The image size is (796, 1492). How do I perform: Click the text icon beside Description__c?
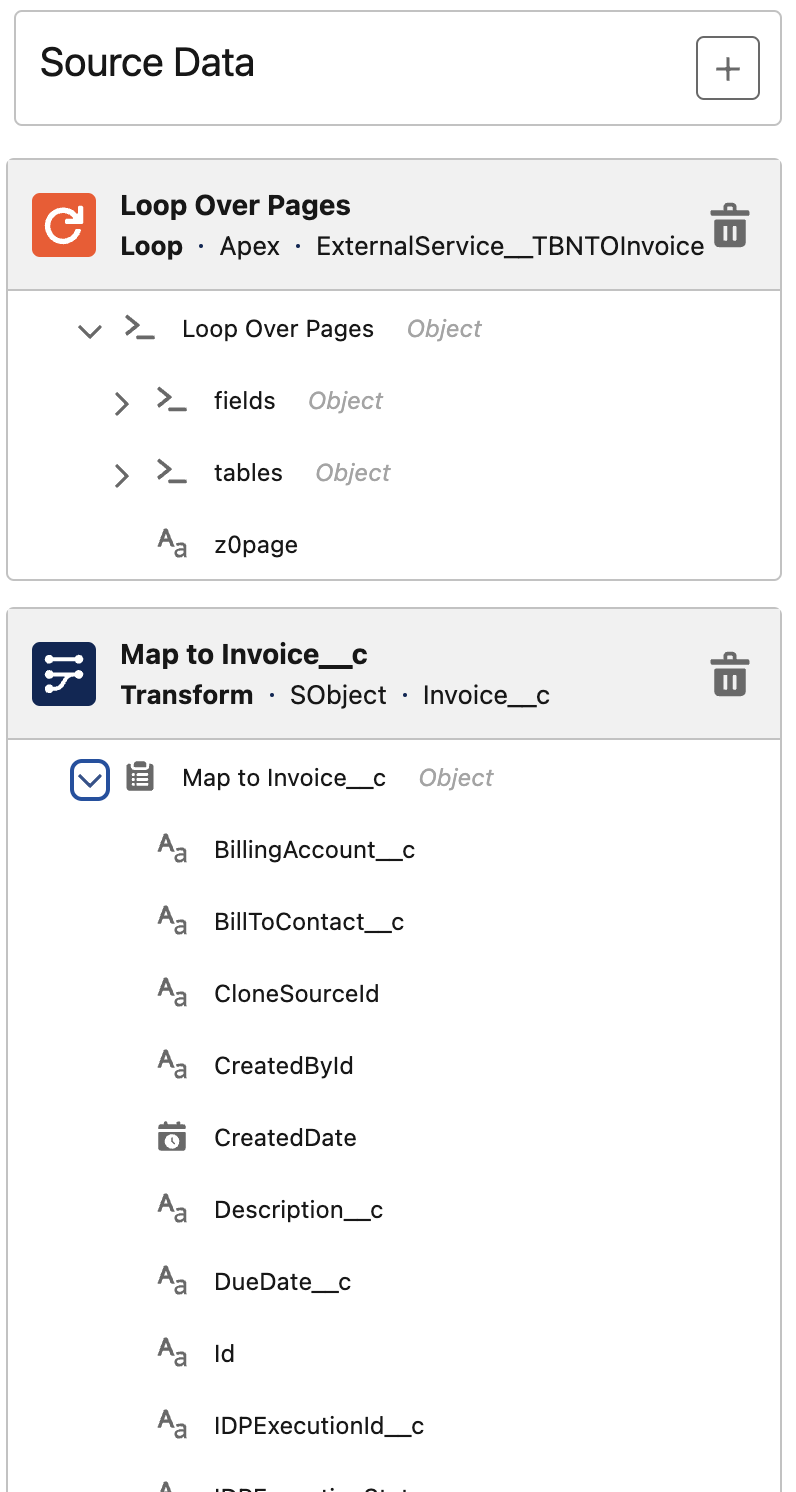172,1209
